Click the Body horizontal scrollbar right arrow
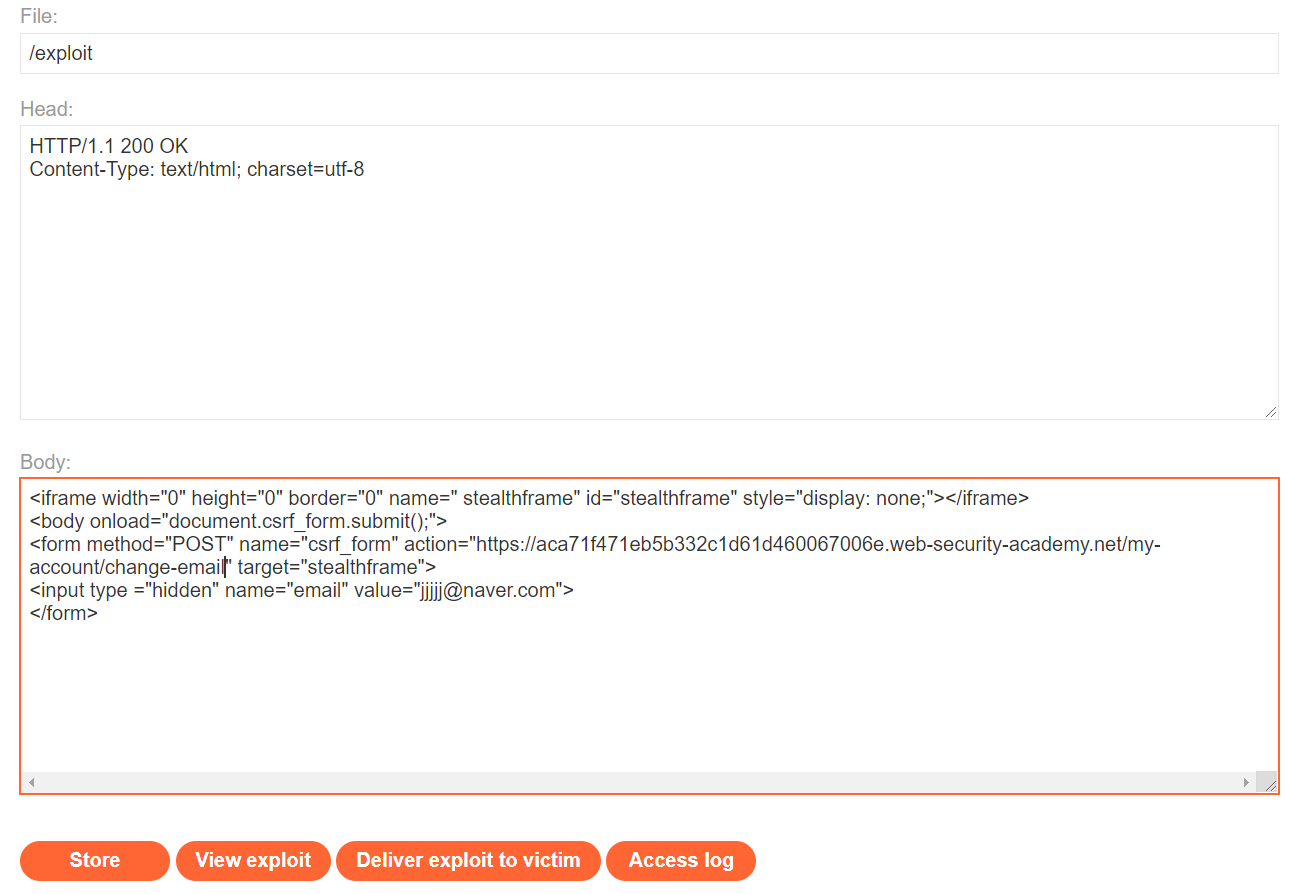The height and width of the screenshot is (894, 1289). click(1246, 782)
